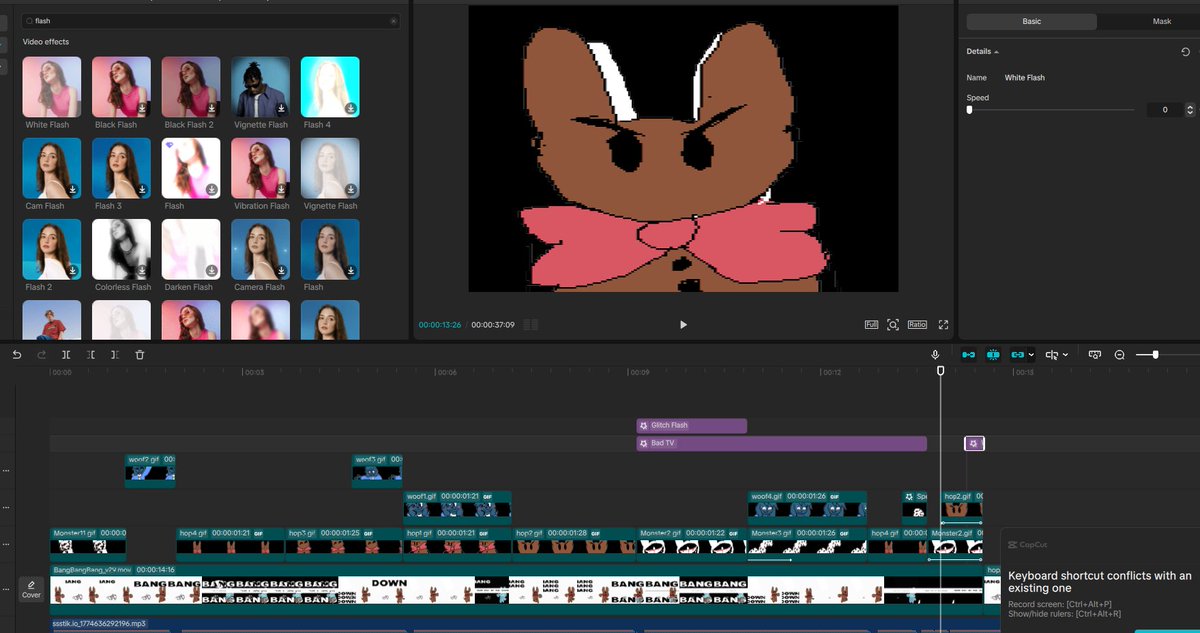Click the Video effects heading
Image resolution: width=1200 pixels, height=633 pixels.
[x=46, y=42]
